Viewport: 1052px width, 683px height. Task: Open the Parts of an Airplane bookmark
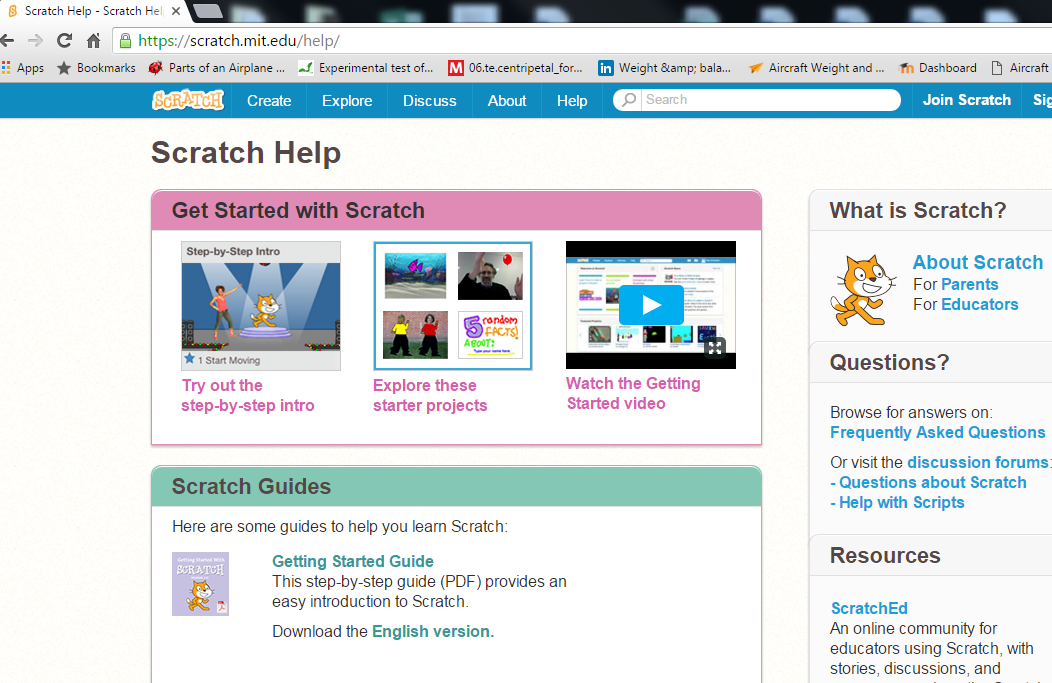click(x=217, y=68)
